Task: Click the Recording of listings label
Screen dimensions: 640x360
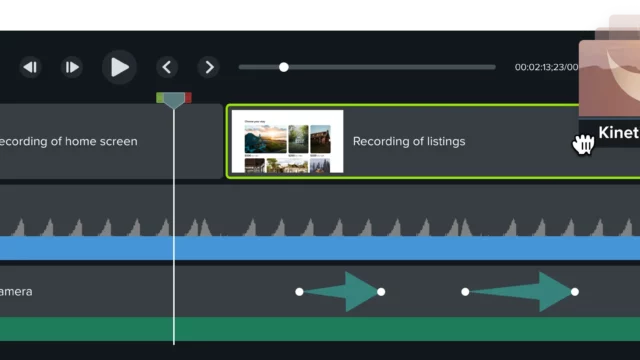Action: point(409,141)
